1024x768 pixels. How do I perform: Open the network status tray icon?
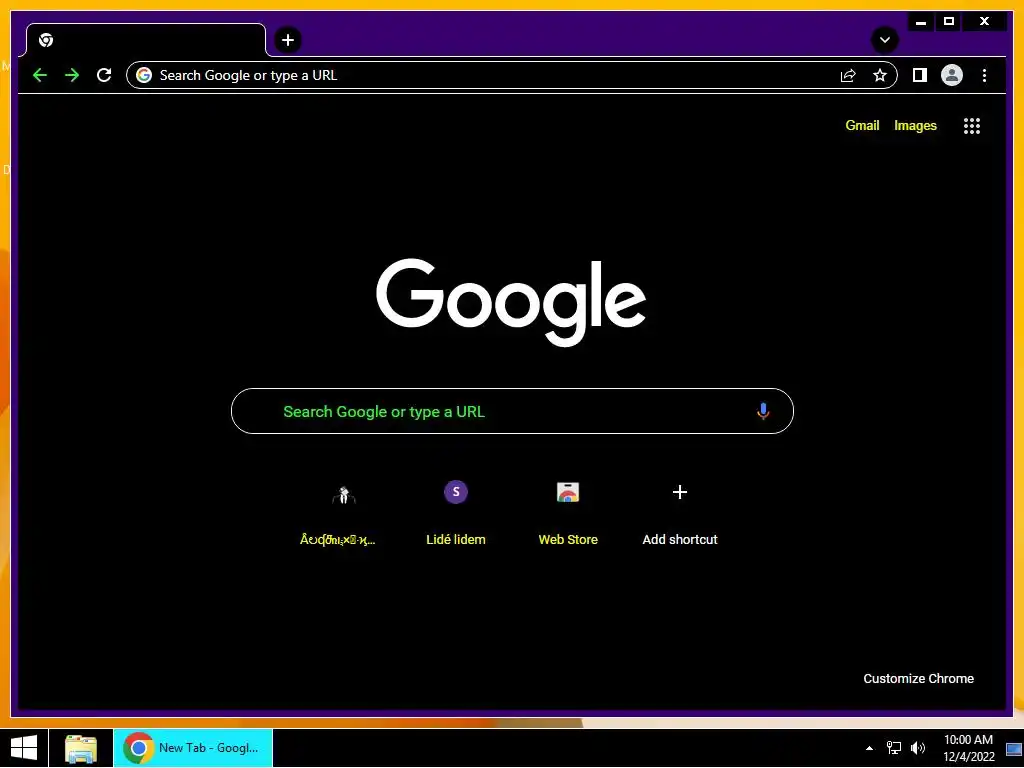pos(893,748)
